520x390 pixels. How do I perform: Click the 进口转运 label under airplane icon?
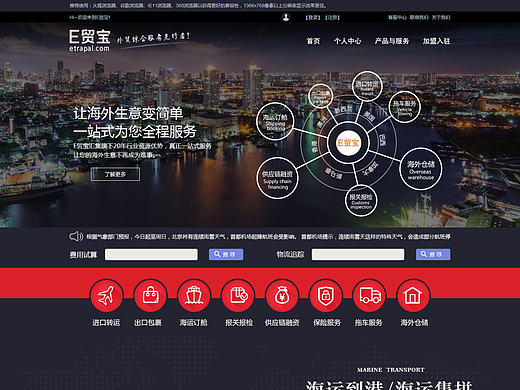click(x=106, y=323)
